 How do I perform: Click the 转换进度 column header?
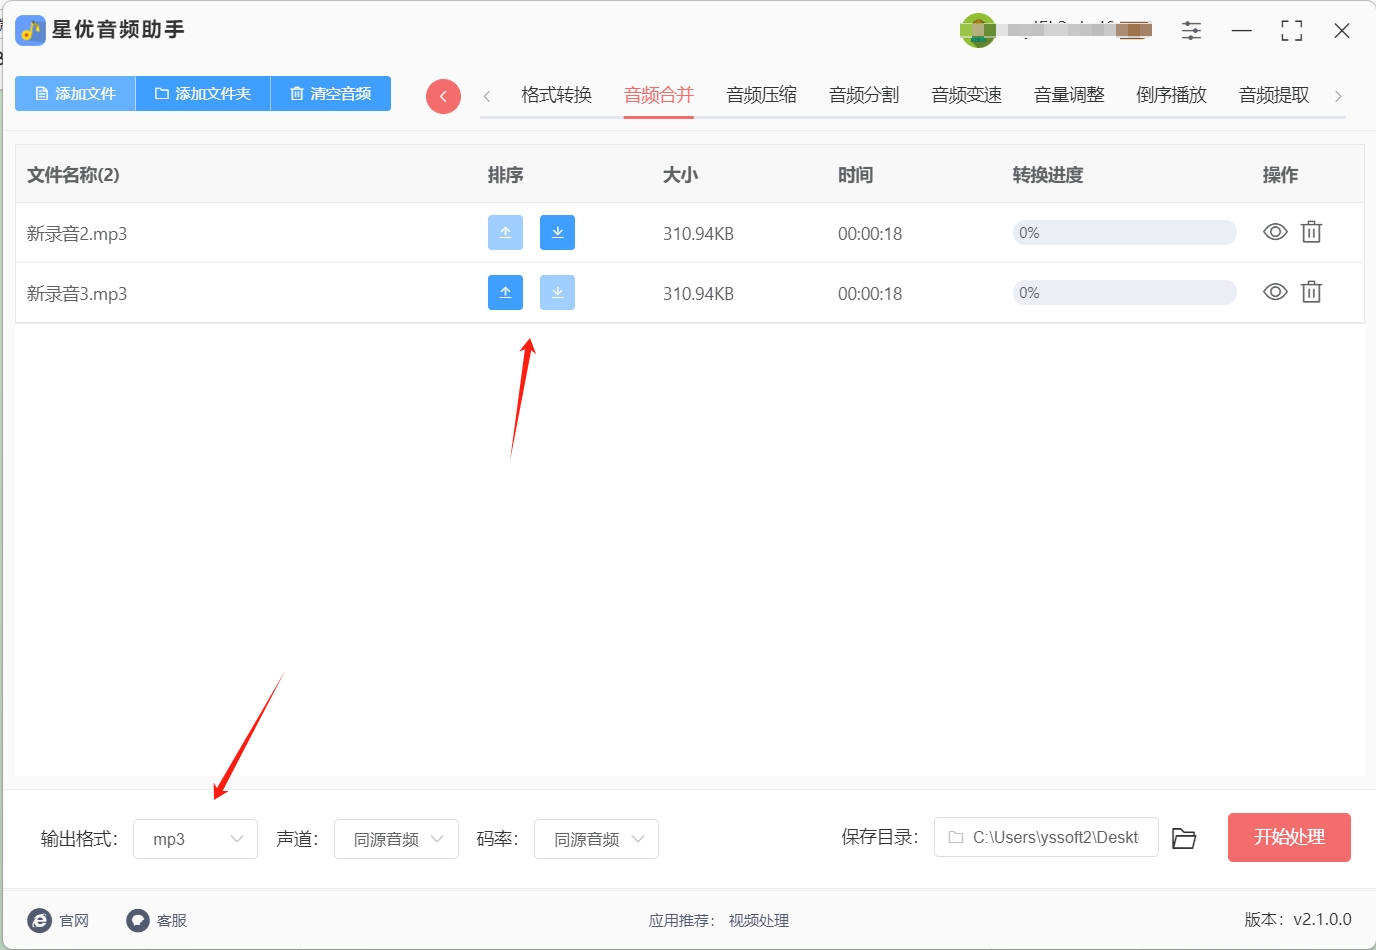[x=1048, y=175]
